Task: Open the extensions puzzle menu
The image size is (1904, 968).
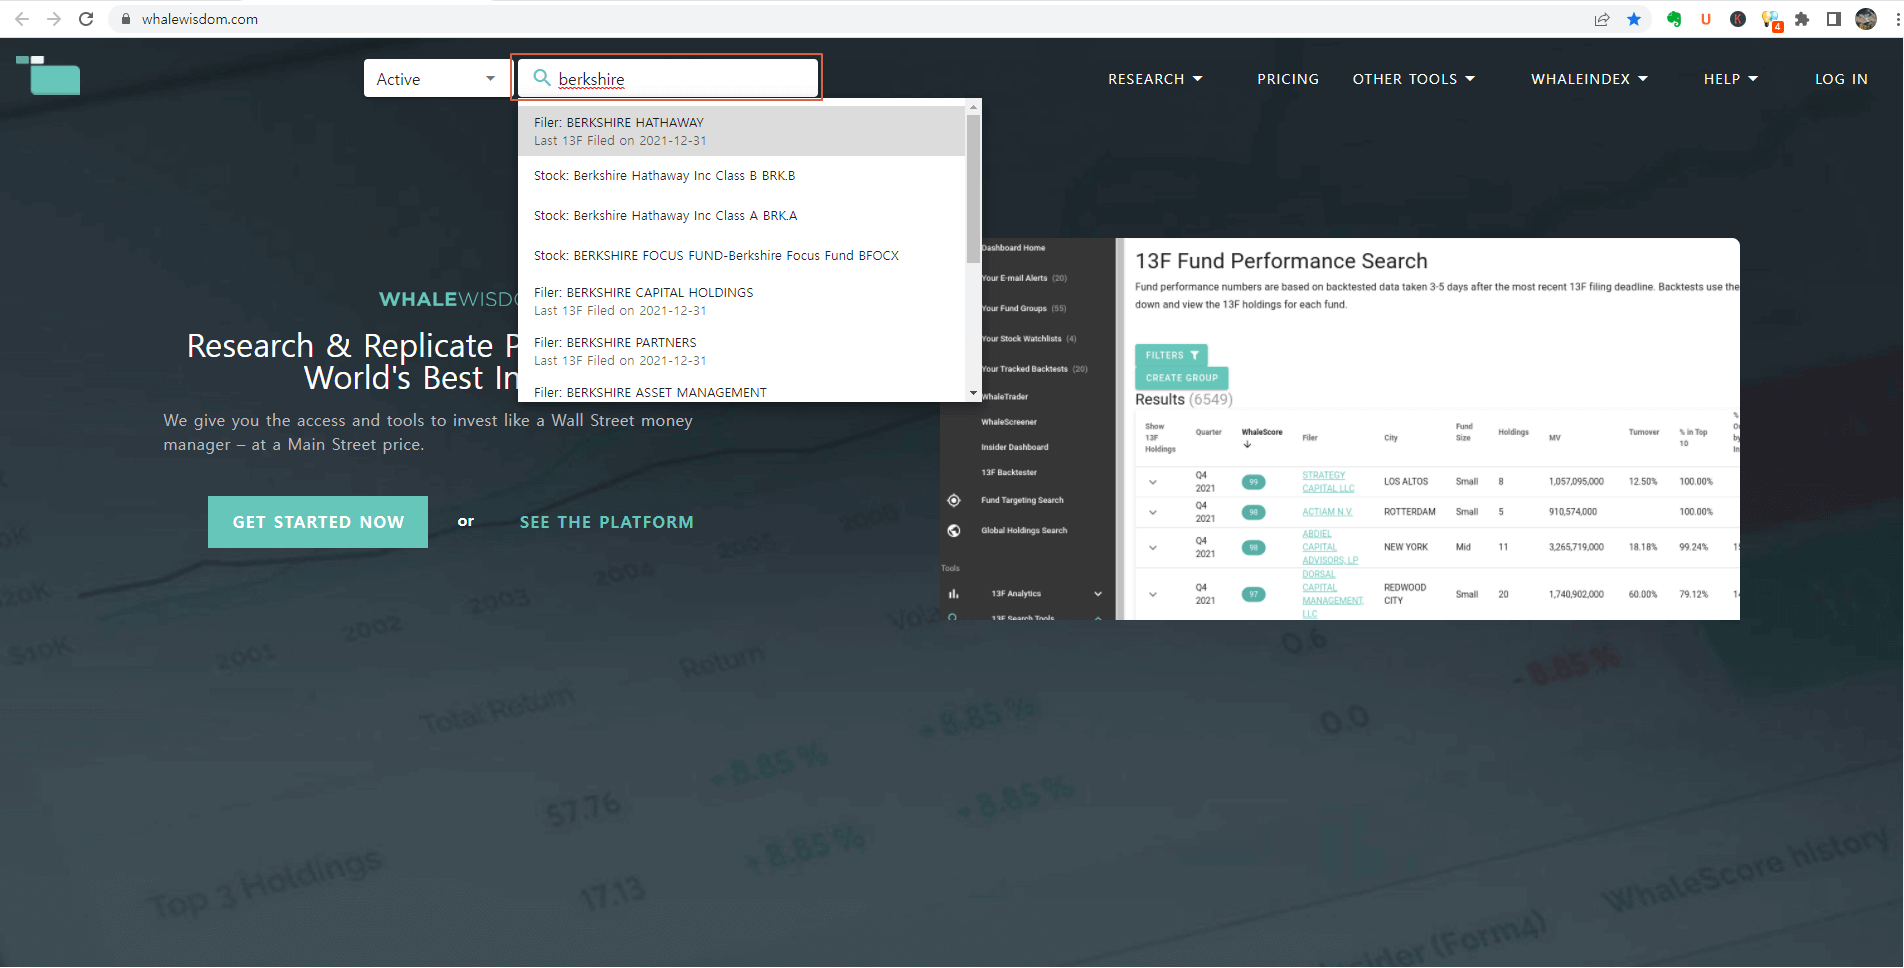Action: pyautogui.click(x=1802, y=19)
